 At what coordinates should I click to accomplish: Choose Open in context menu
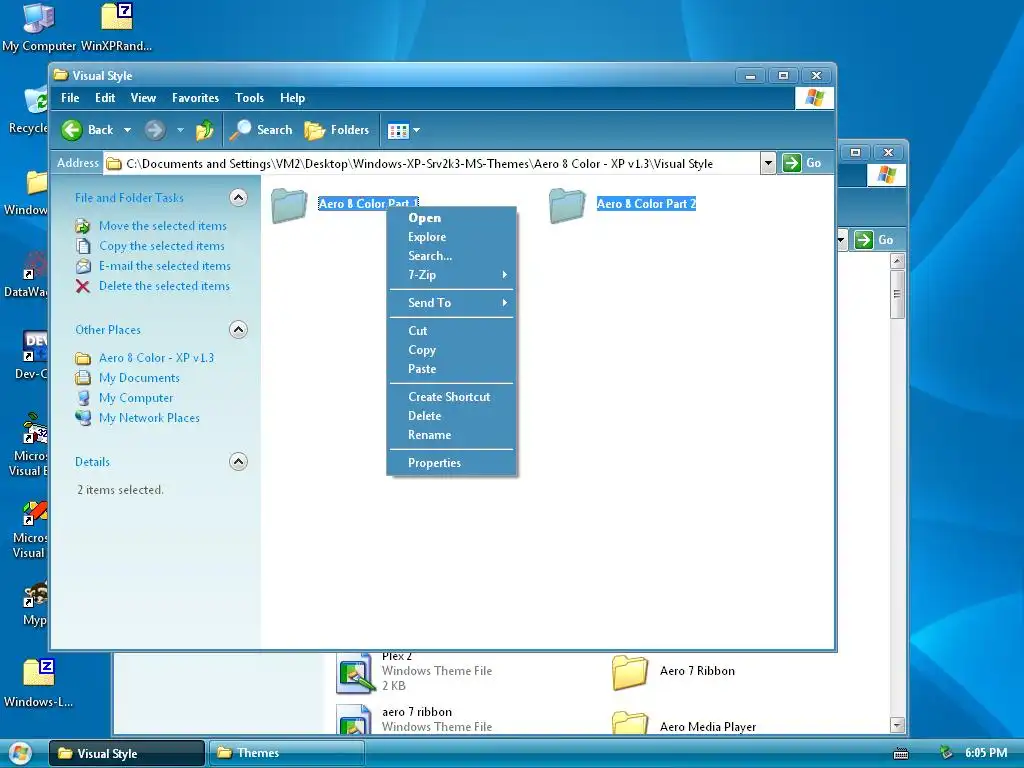coord(451,218)
